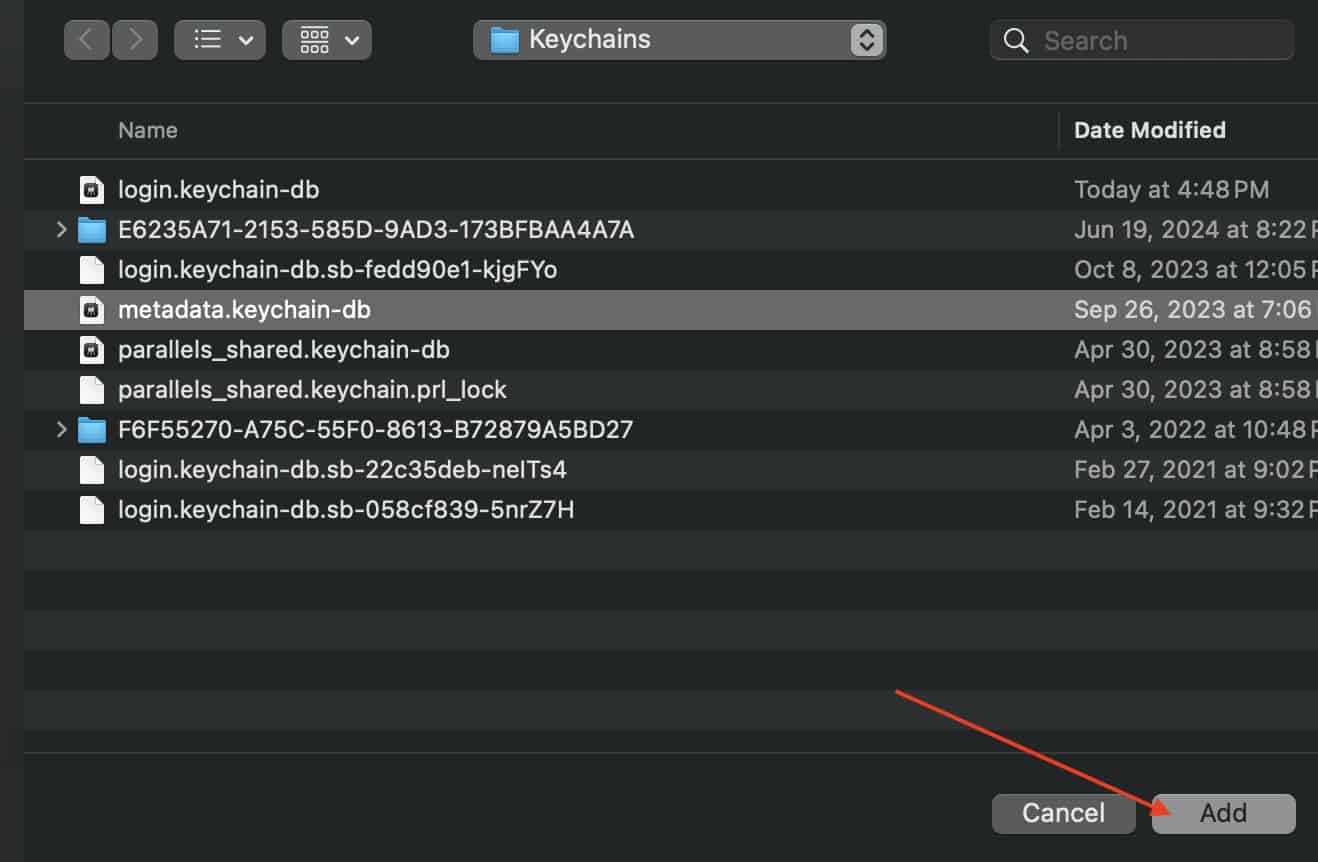Click the Search field
This screenshot has width=1318, height=862.
click(x=1160, y=41)
